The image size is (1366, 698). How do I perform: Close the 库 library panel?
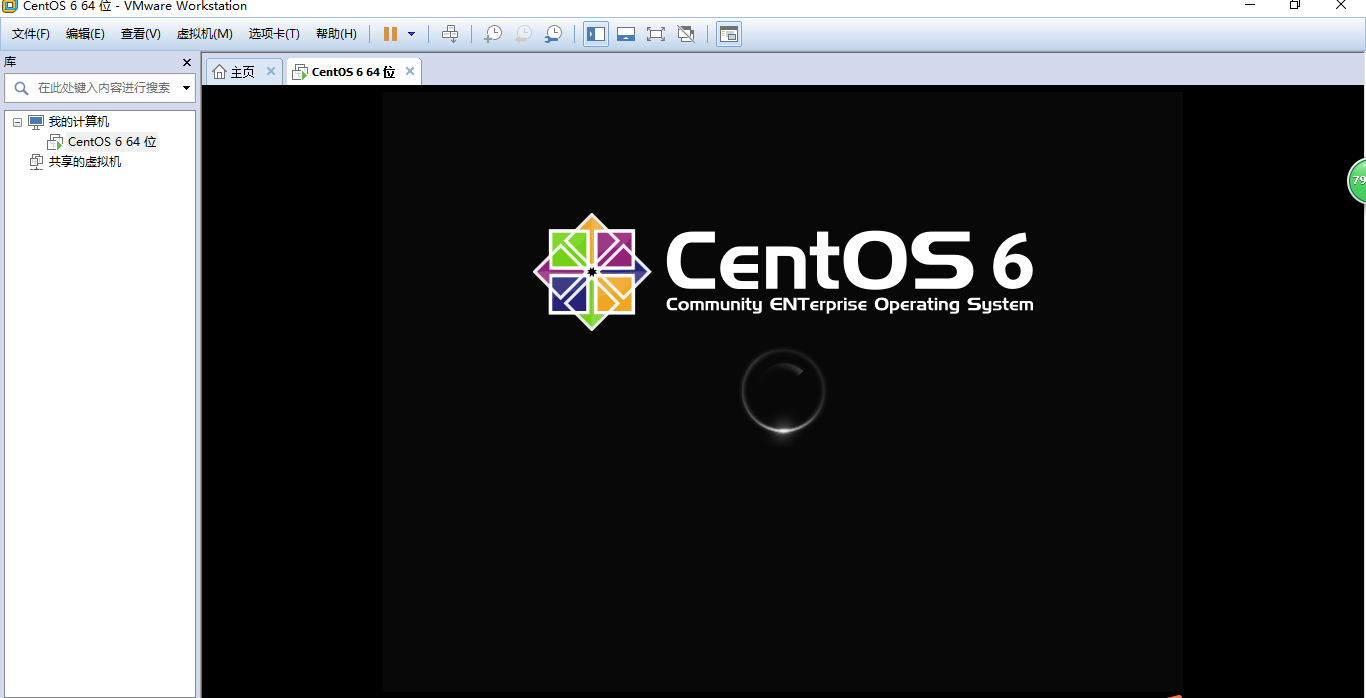tap(187, 62)
